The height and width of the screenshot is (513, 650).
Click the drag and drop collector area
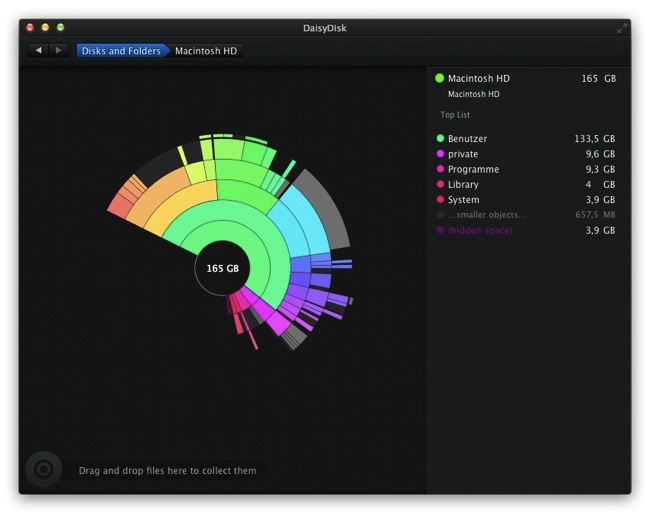[x=167, y=470]
